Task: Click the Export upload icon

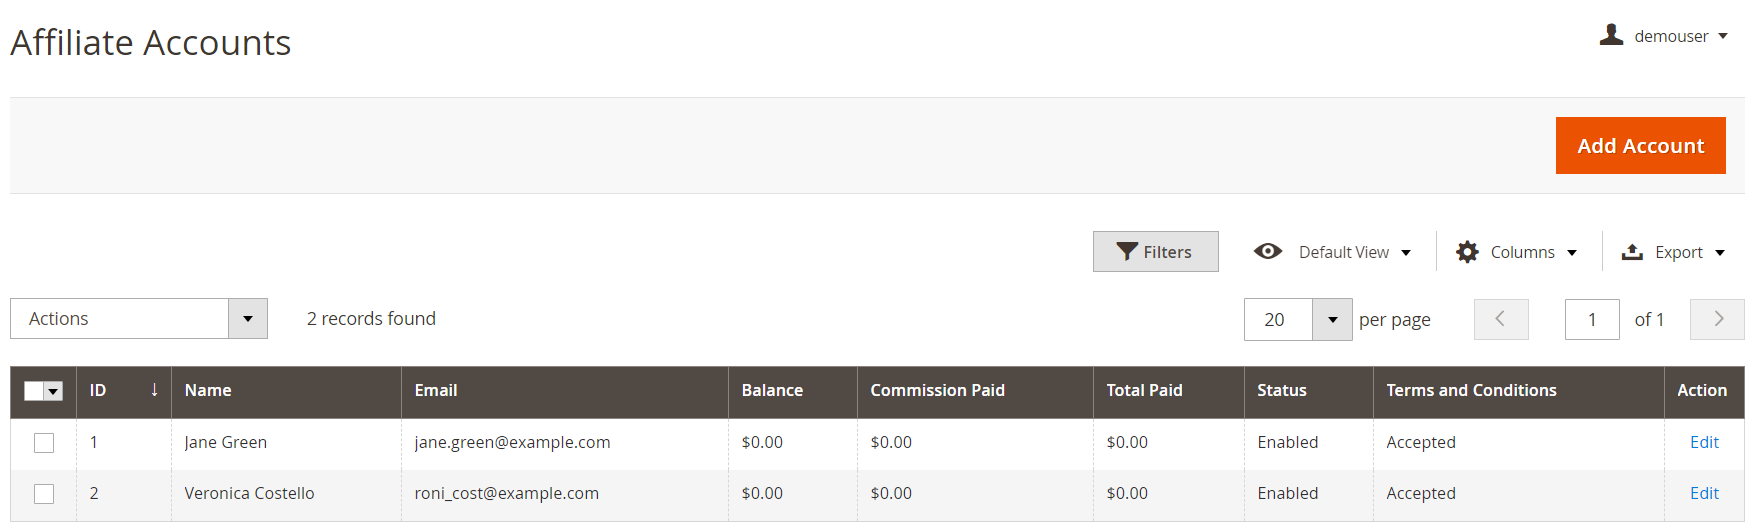Action: pos(1632,252)
